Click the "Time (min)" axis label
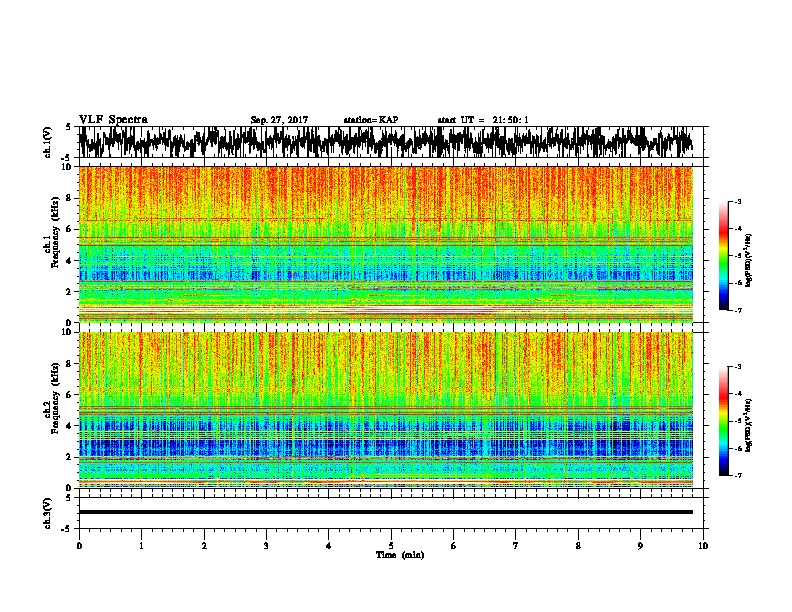Viewport: 792px width, 612px height. [x=400, y=555]
